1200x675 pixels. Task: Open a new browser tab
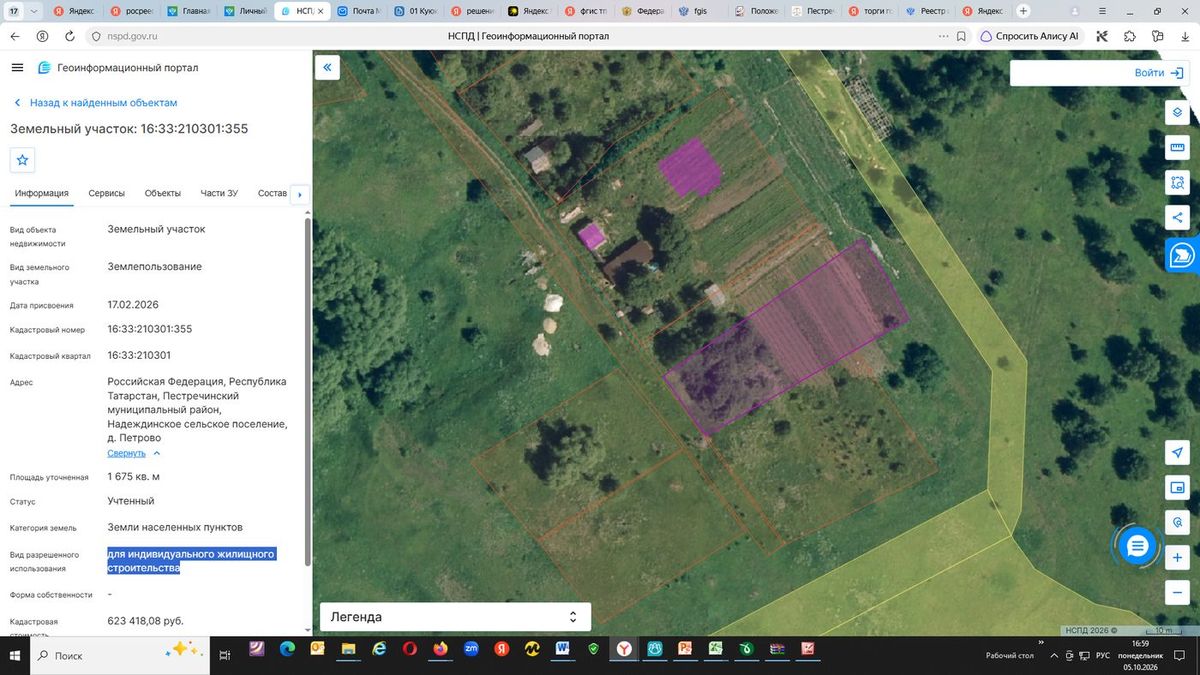coord(1023,10)
